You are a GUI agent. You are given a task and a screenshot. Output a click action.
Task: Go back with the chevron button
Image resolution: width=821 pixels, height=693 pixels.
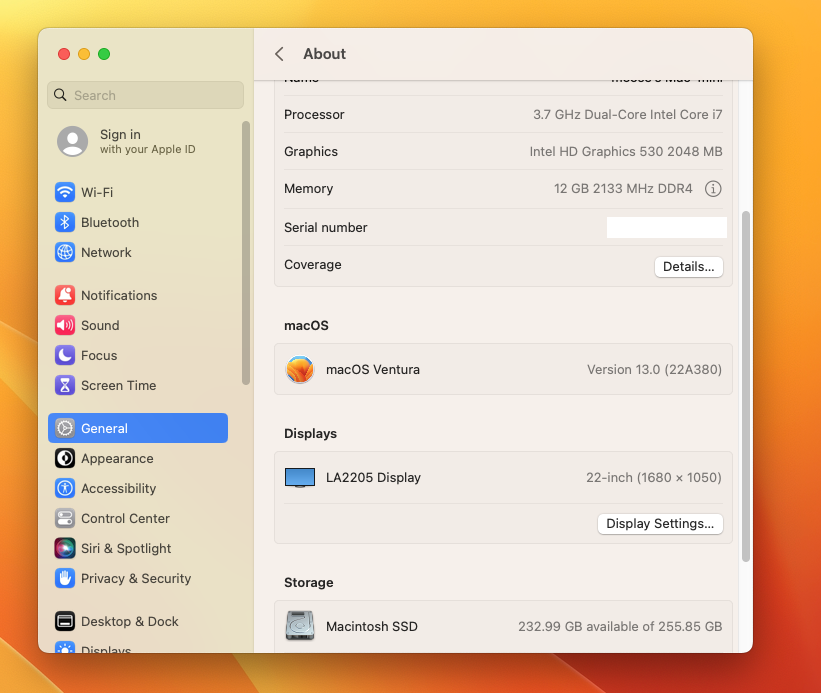pos(280,54)
